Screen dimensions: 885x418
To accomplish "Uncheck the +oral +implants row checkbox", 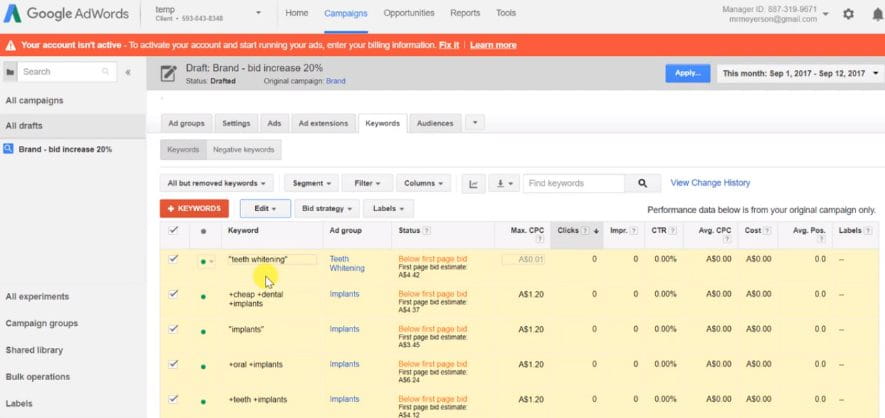I will [x=174, y=364].
